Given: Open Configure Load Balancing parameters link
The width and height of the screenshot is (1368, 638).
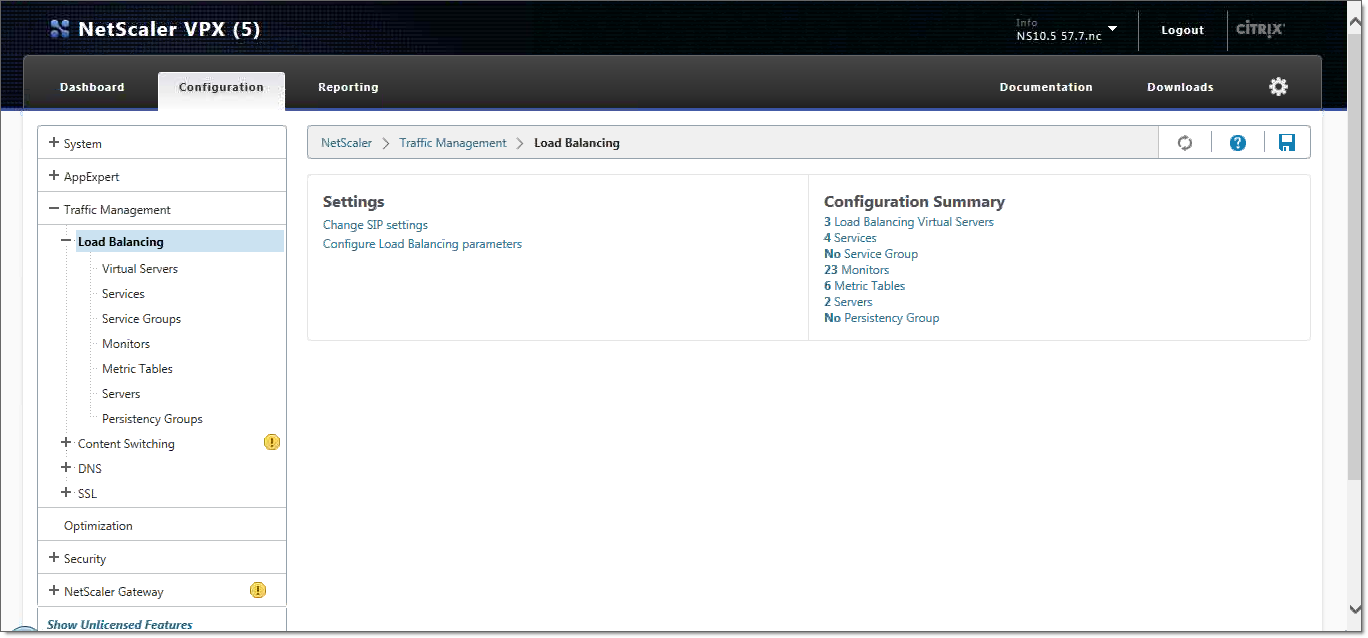Looking at the screenshot, I should coord(422,244).
